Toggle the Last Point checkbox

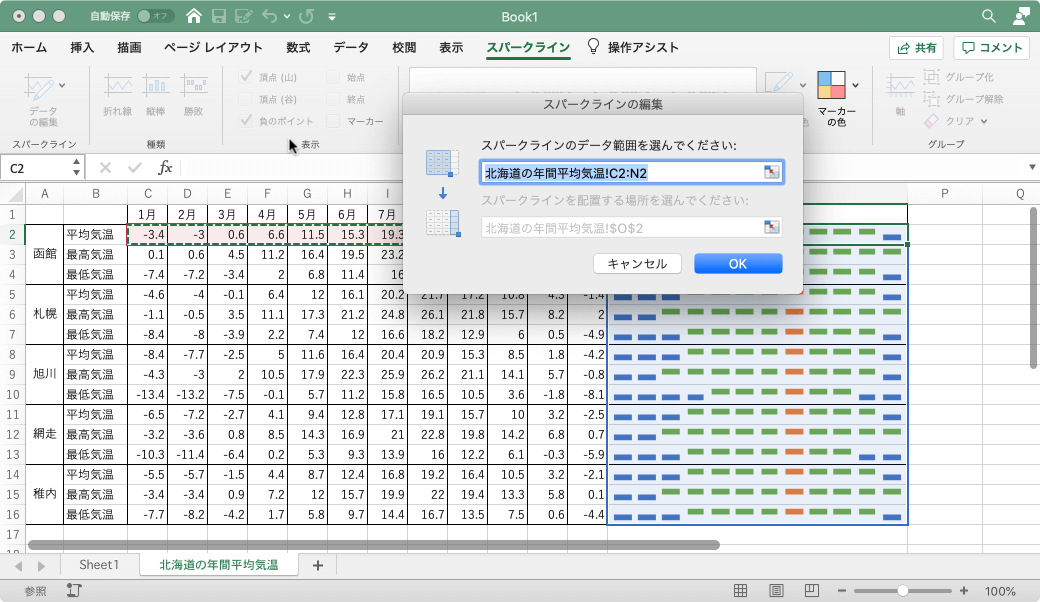[x=333, y=99]
